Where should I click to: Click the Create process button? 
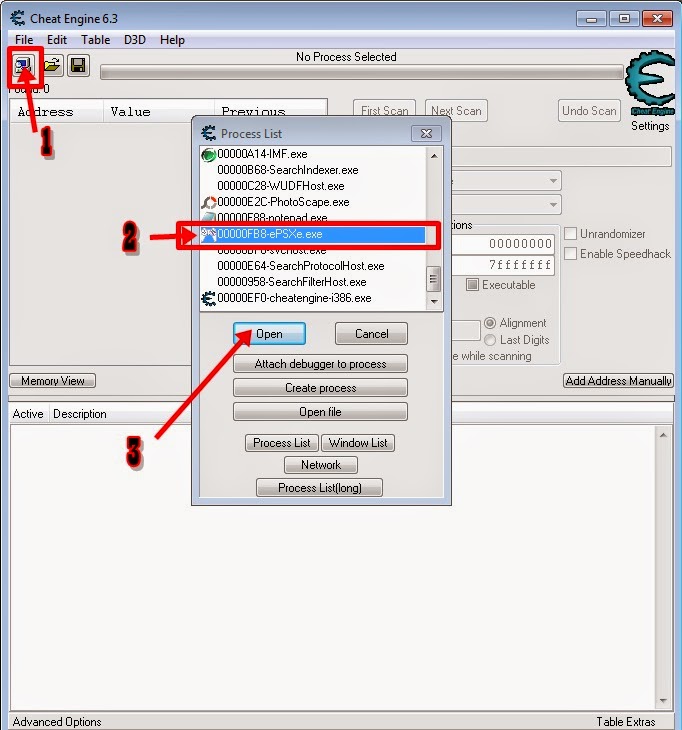320,388
